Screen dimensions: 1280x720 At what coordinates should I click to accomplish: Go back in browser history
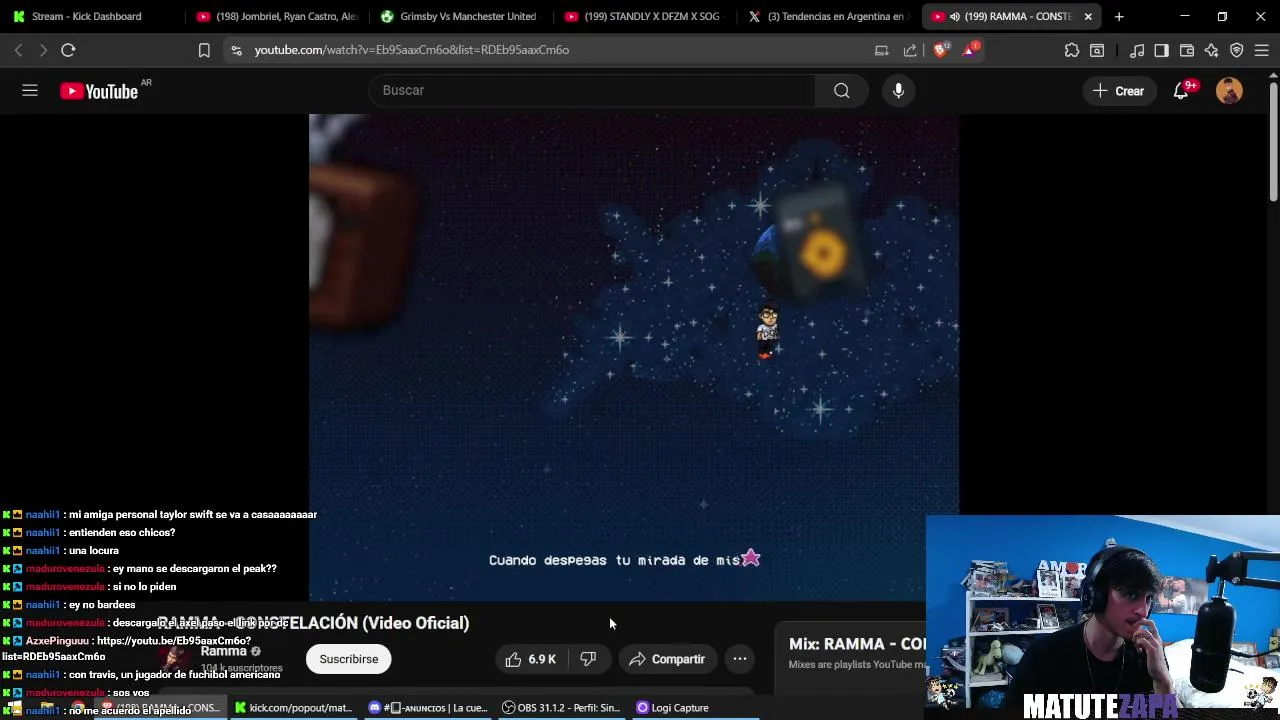coord(18,50)
